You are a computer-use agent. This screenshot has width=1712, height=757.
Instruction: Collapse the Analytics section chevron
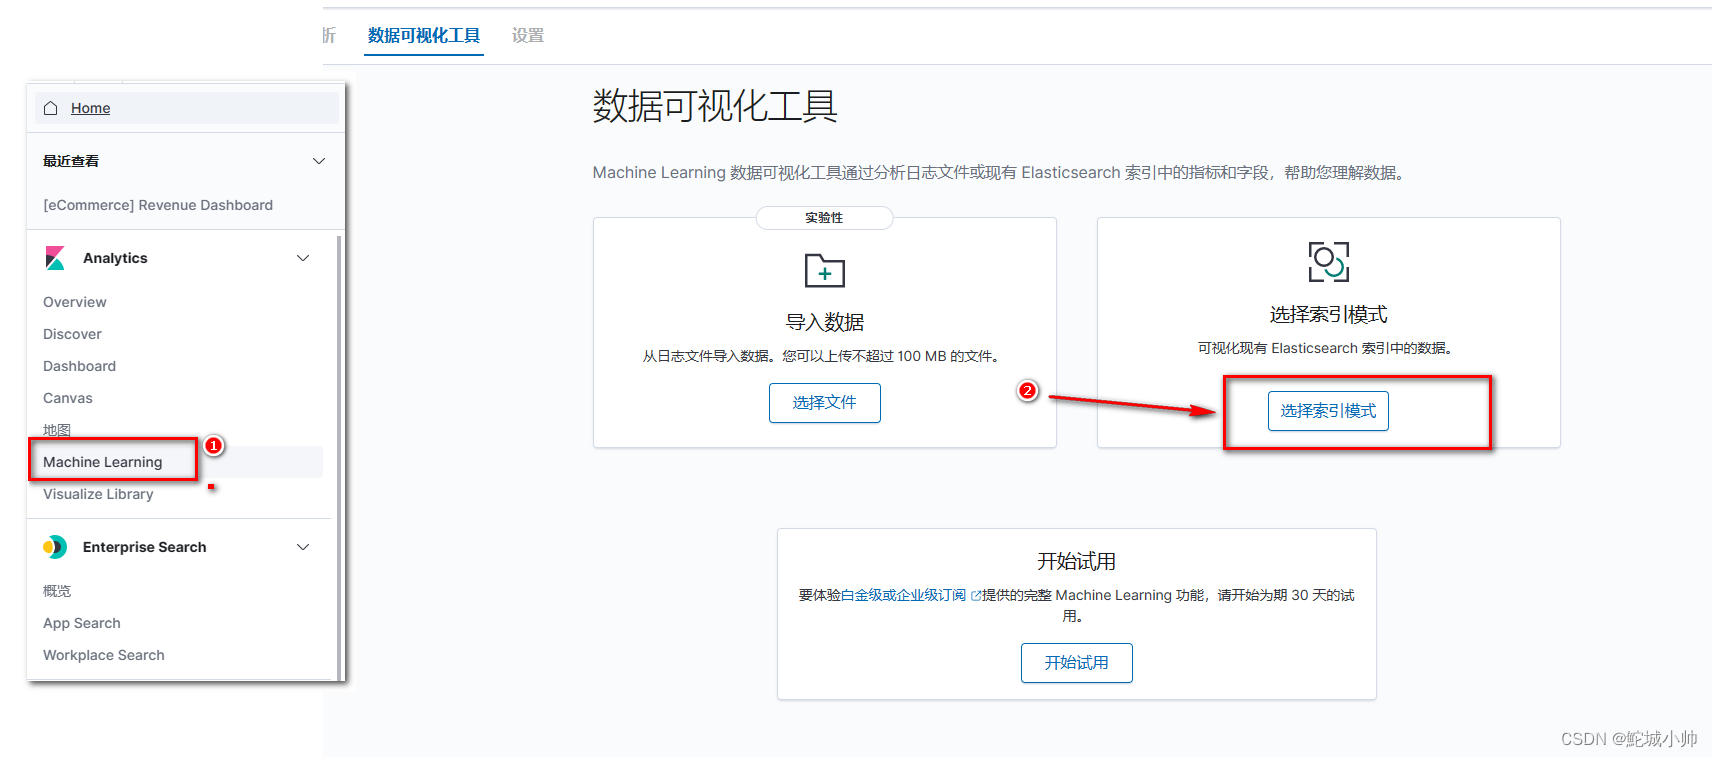tap(303, 258)
